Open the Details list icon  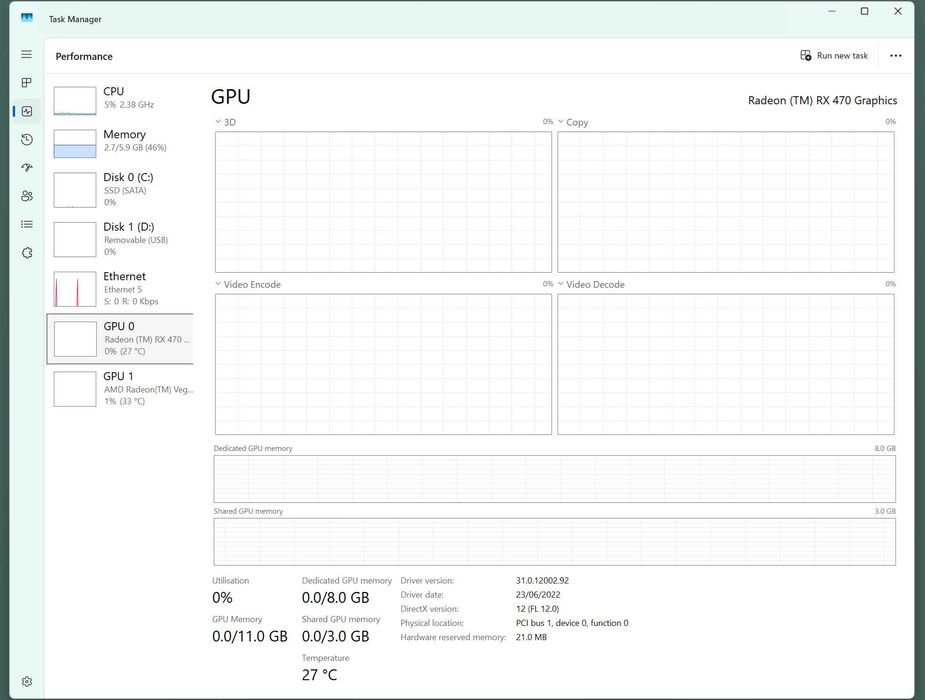pyautogui.click(x=27, y=224)
